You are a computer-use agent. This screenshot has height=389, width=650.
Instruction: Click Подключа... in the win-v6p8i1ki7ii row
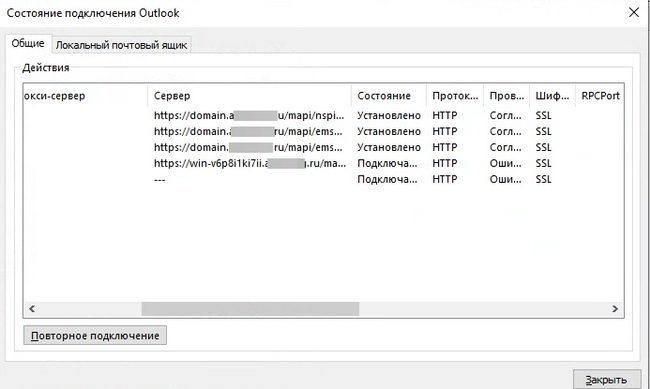[387, 163]
